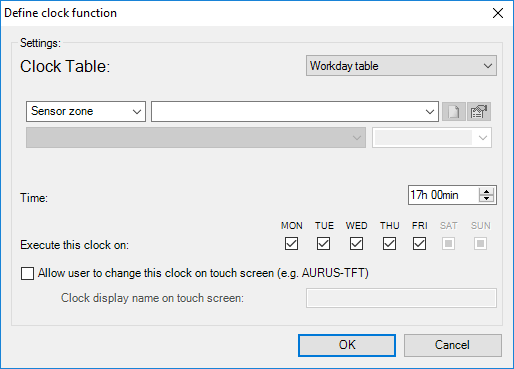This screenshot has height=369, width=514.
Task: Click the SAT checkbox
Action: coord(448,244)
